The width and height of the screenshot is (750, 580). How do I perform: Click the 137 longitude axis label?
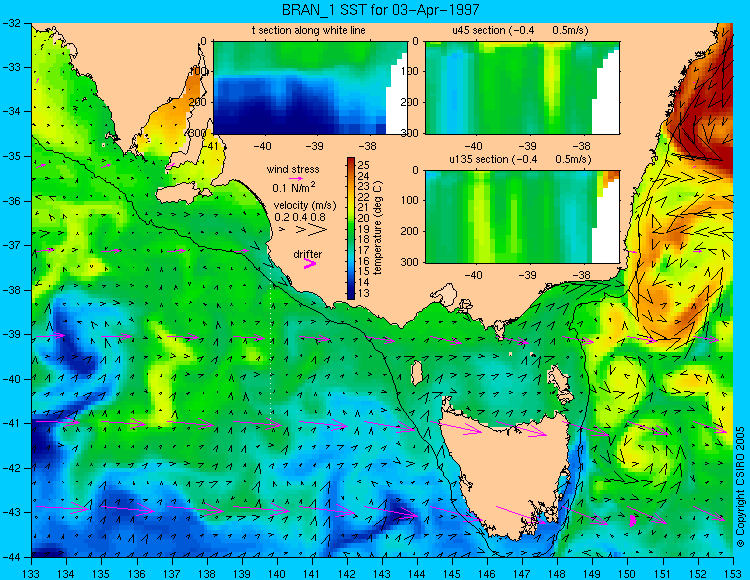click(x=172, y=574)
